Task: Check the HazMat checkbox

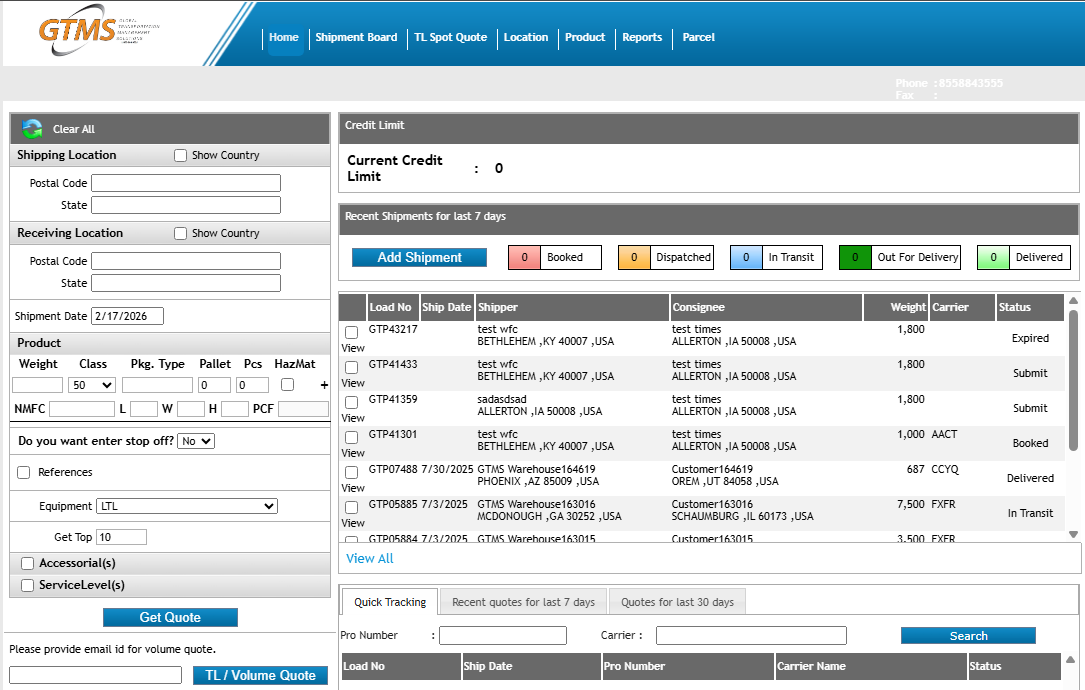Action: [x=288, y=385]
